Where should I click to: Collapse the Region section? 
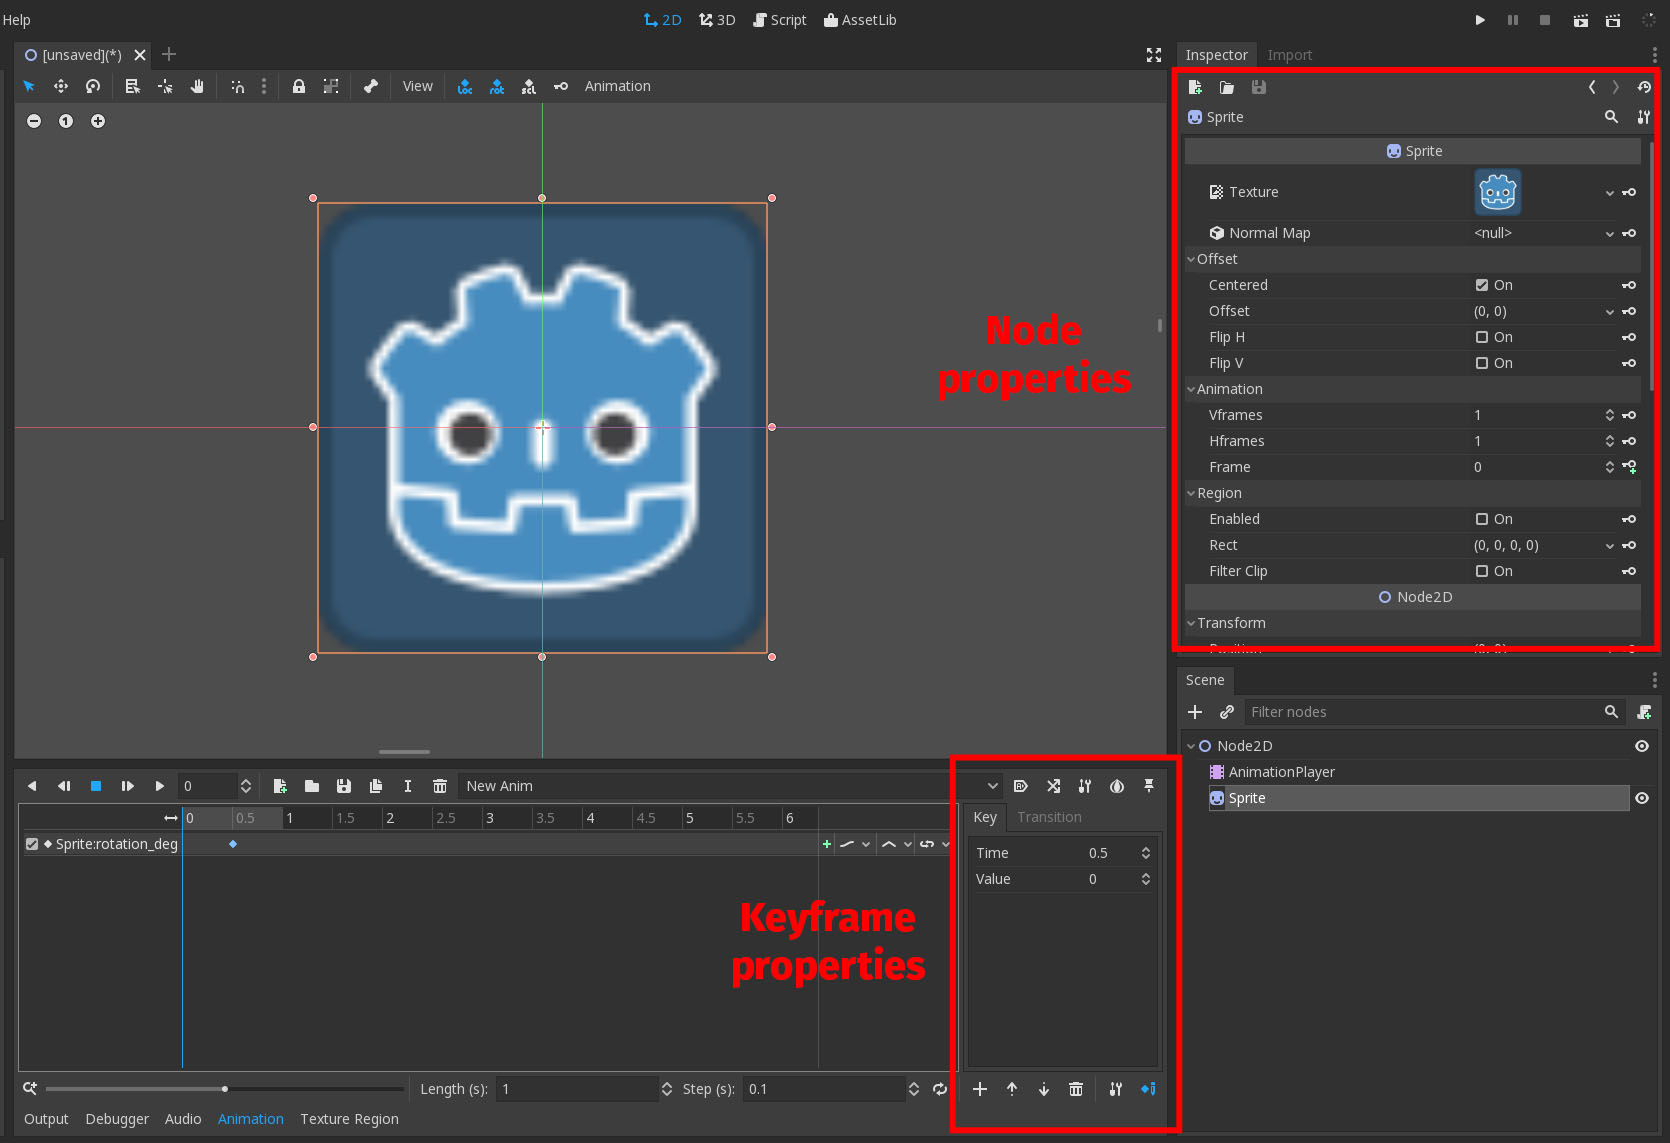(1190, 493)
